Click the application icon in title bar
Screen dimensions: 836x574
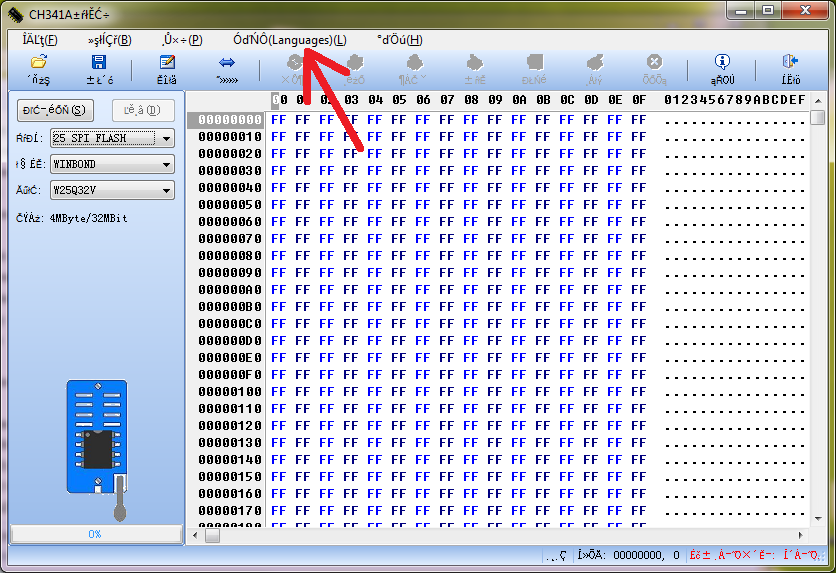coord(15,14)
